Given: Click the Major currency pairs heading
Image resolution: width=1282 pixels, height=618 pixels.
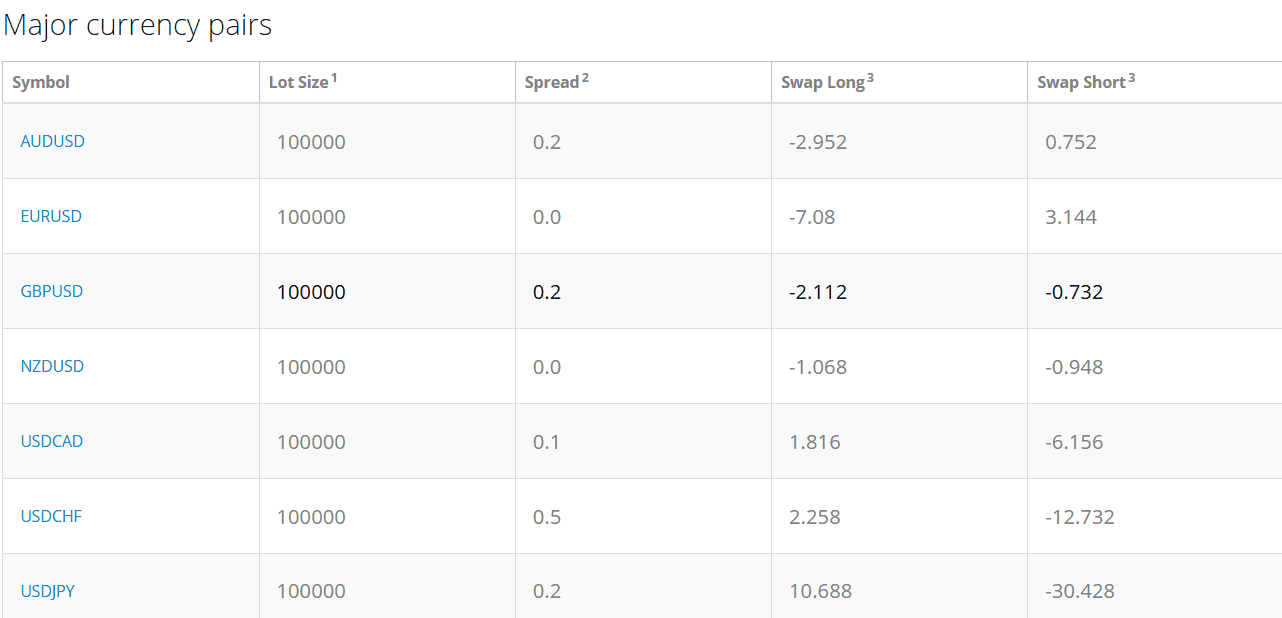Looking at the screenshot, I should [138, 25].
